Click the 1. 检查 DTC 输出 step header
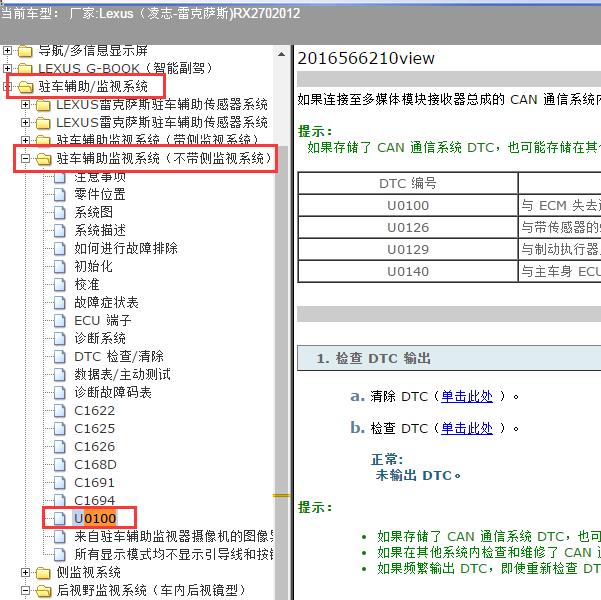Image resolution: width=601 pixels, height=600 pixels. point(449,358)
